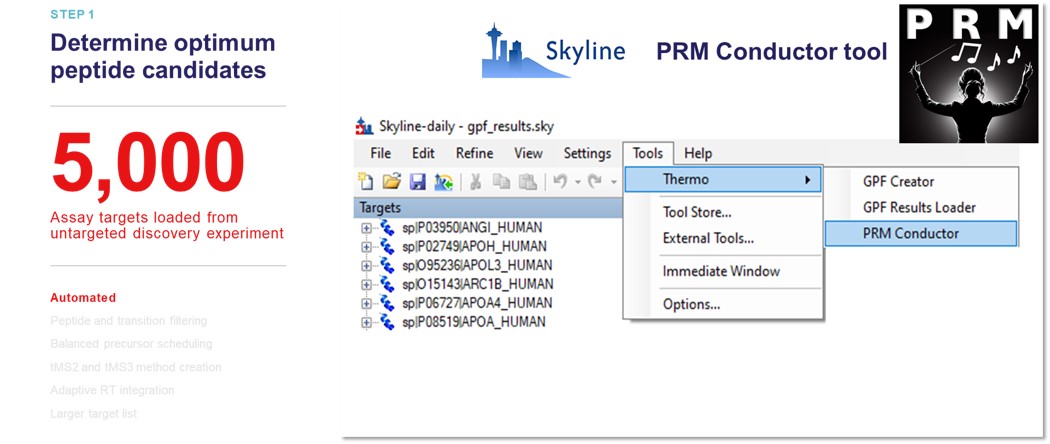Open the Thermo submenu arrow
Screen dimensions: 1050x444
[808, 179]
